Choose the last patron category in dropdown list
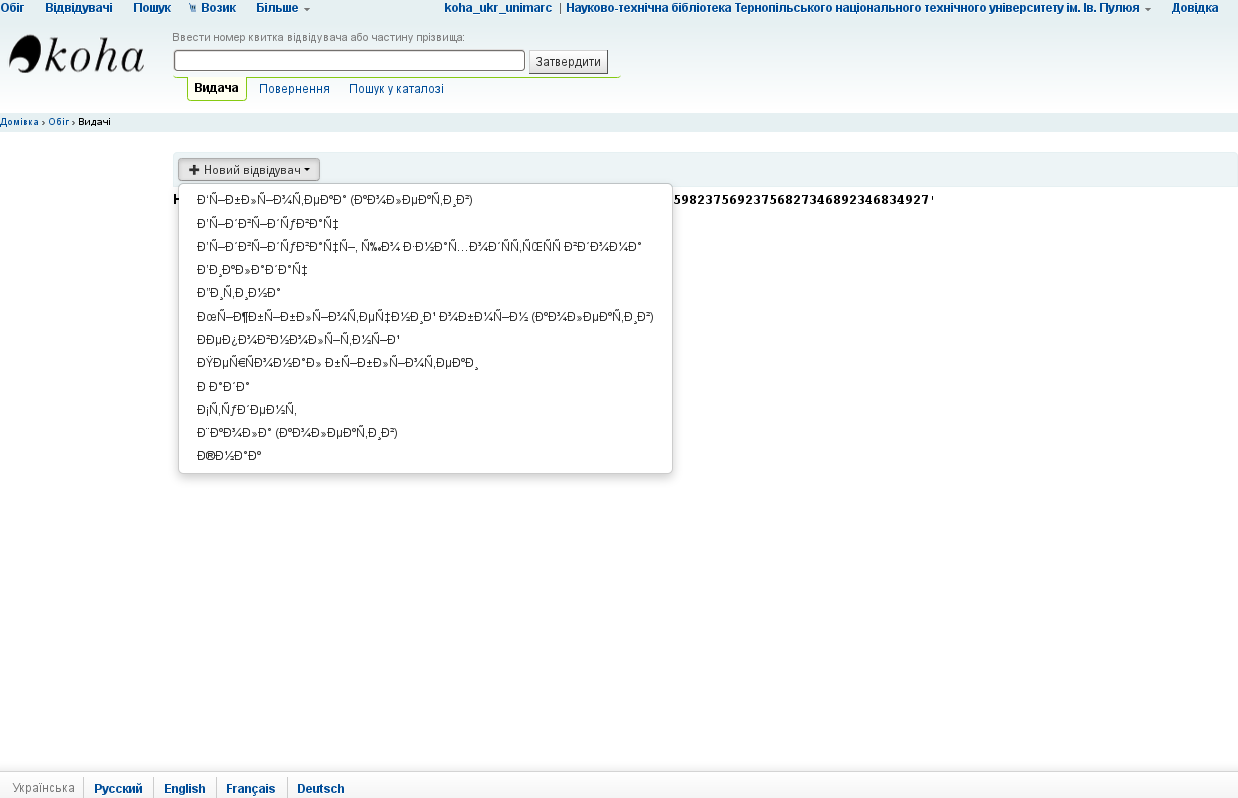Viewport: 1238px width, 798px height. (229, 456)
